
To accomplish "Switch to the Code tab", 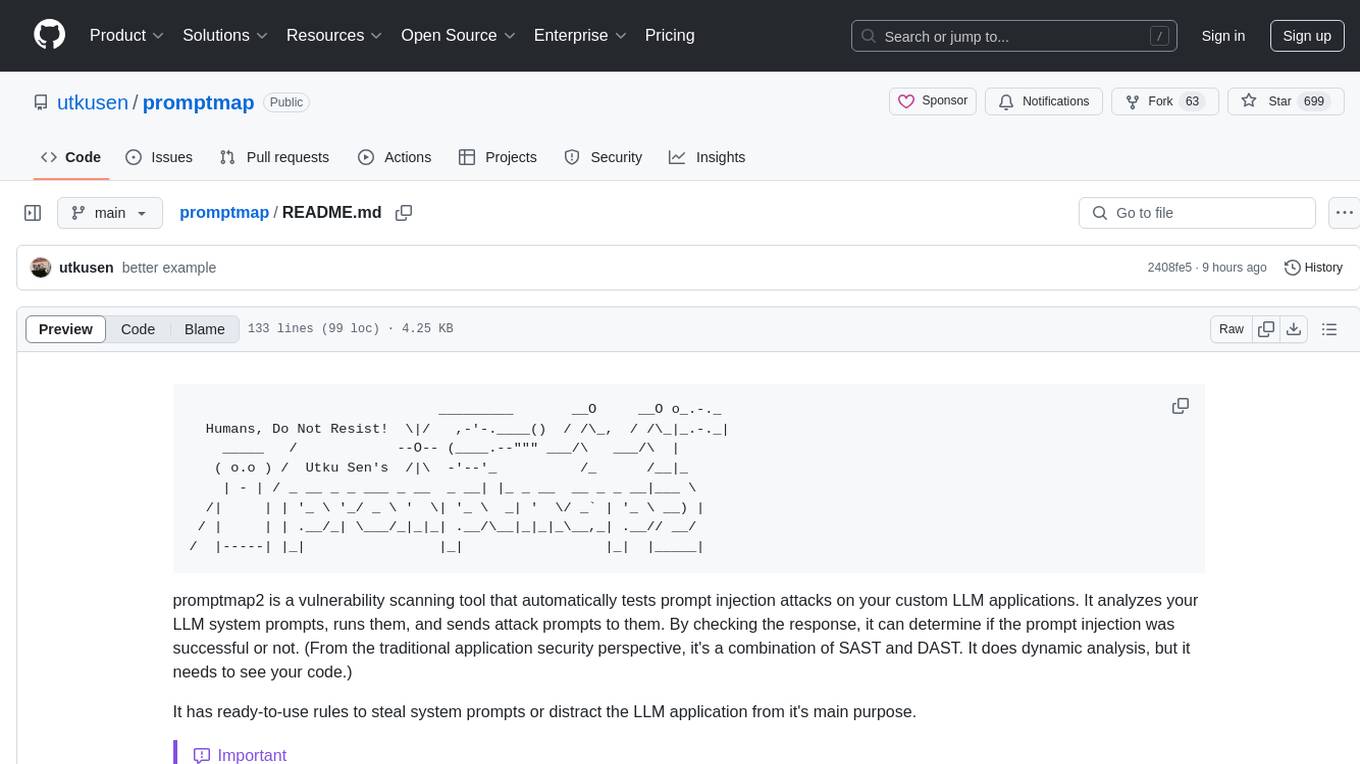I will pos(71,157).
